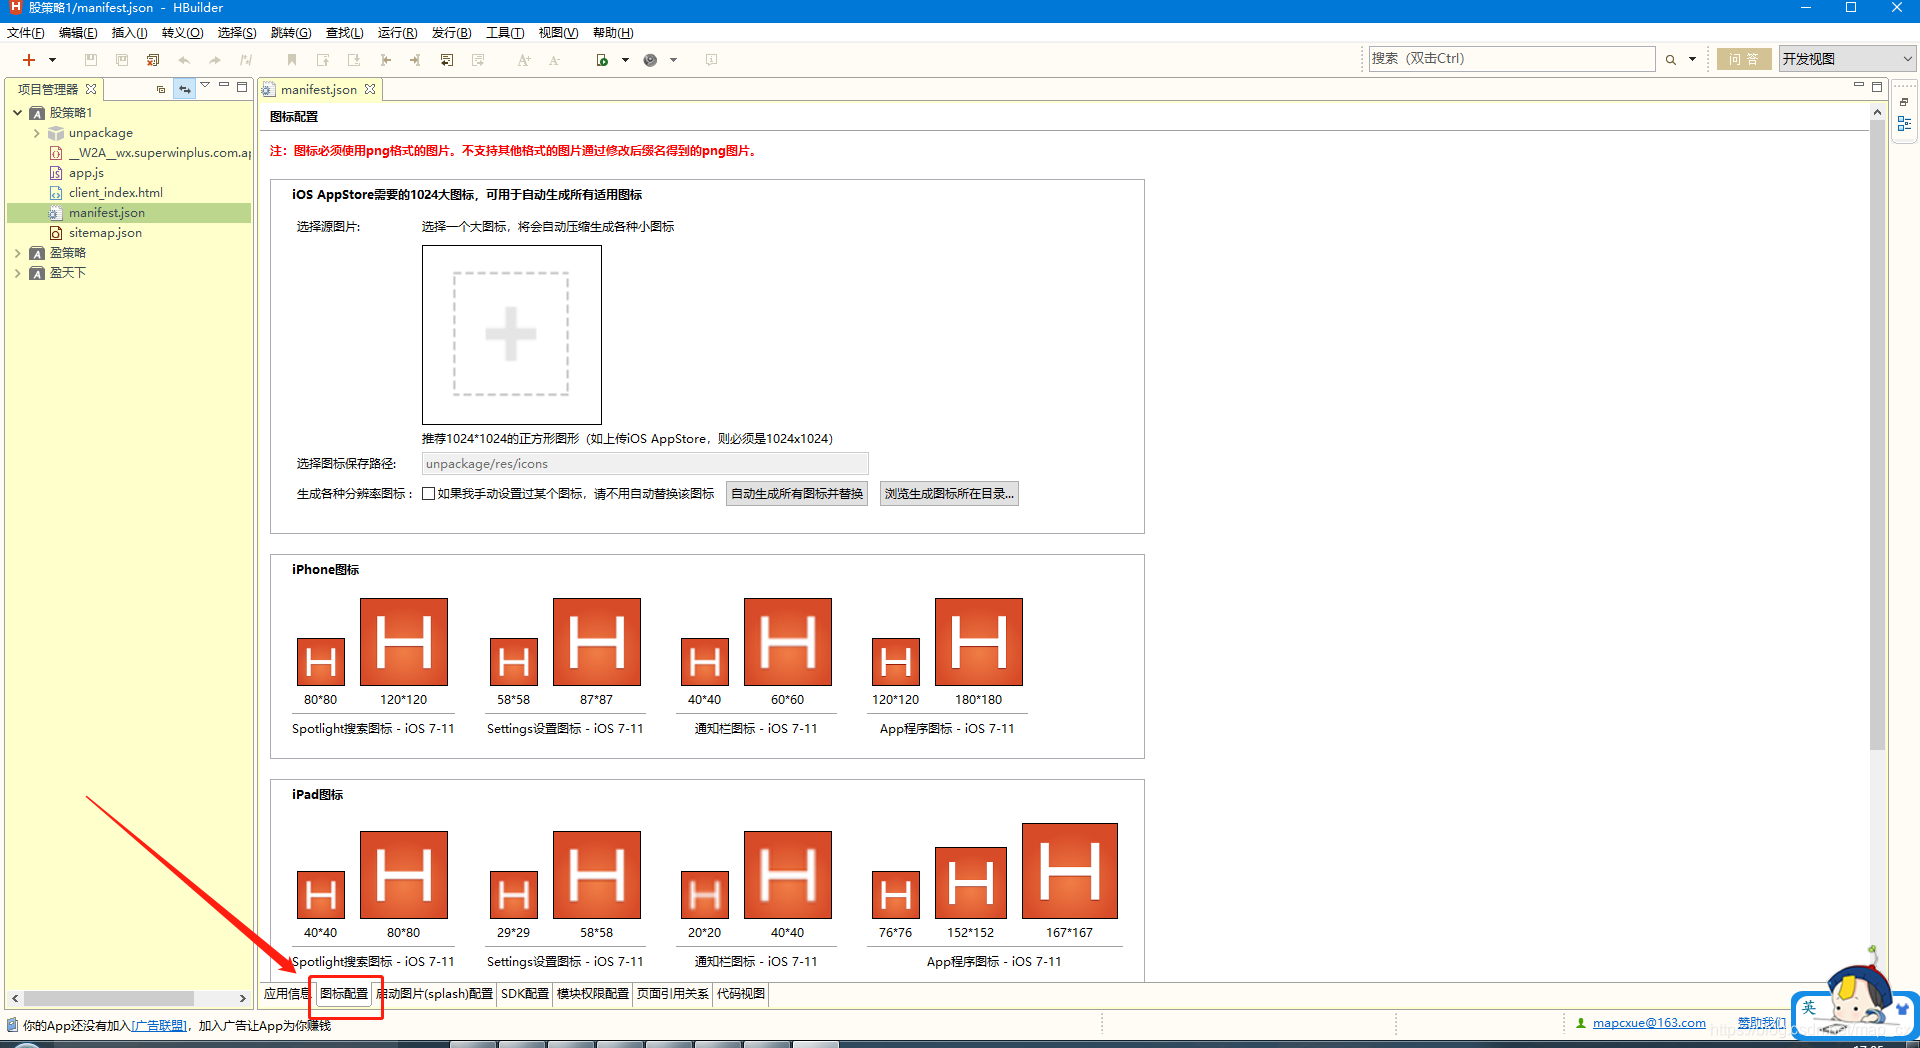Click the Close All files toolbar icon
Screen dimensions: 1920x1048
153,60
